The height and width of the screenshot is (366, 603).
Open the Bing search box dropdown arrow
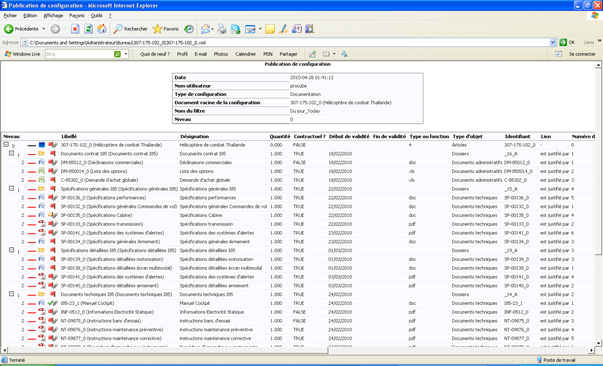pos(125,54)
